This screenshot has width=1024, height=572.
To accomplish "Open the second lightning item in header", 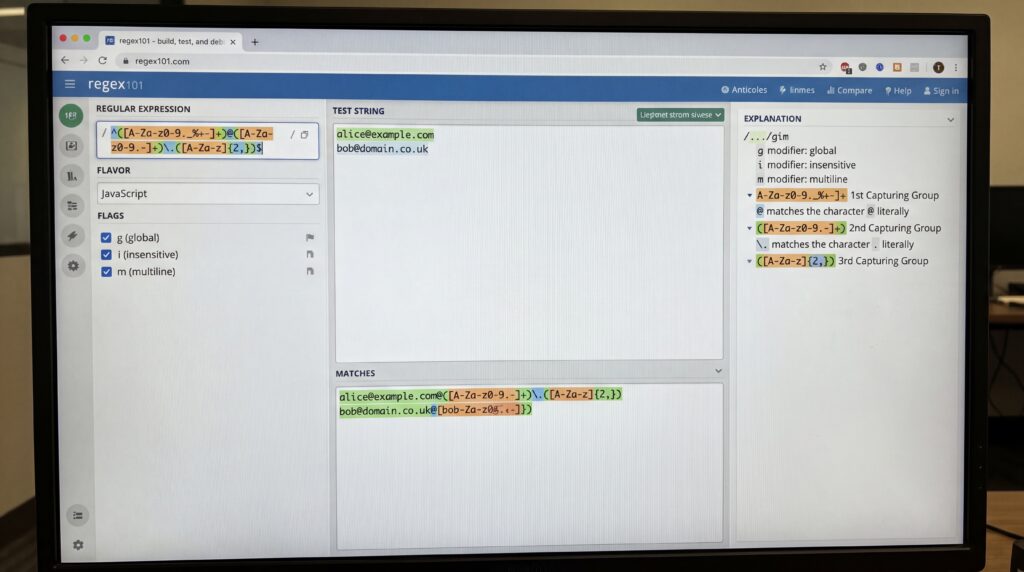I will 797,90.
